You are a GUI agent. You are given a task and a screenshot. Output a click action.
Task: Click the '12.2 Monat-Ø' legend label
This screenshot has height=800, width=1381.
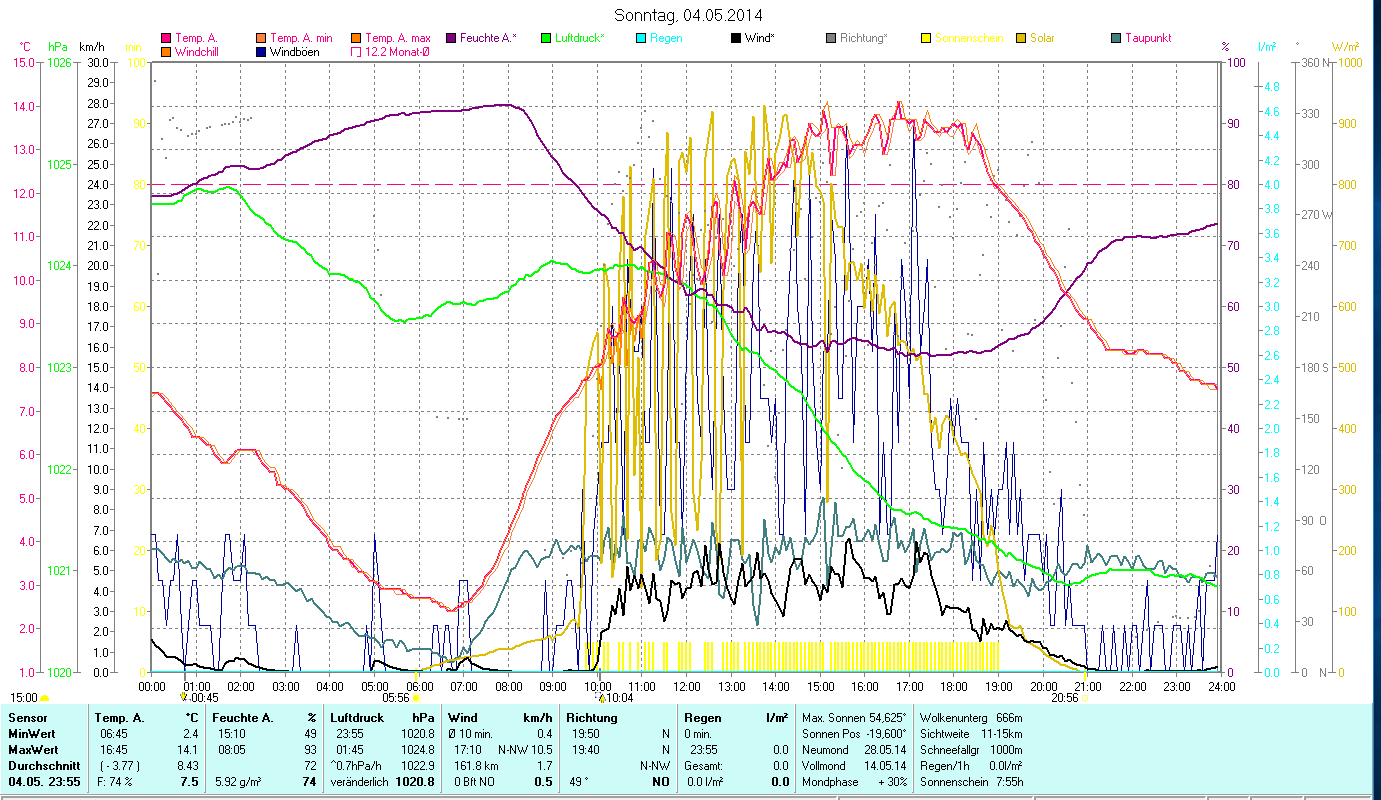coord(398,51)
